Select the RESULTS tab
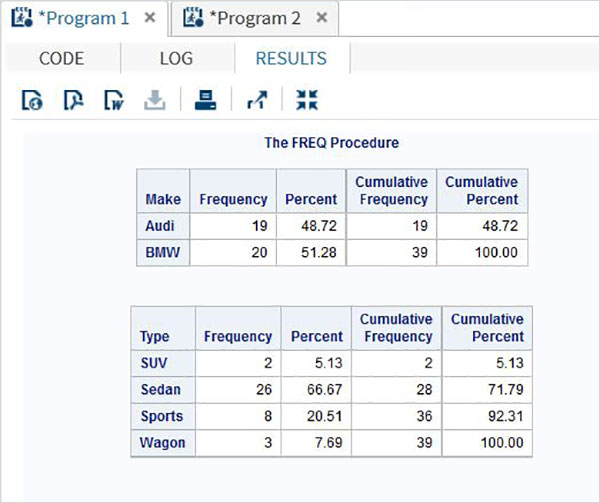 point(290,58)
